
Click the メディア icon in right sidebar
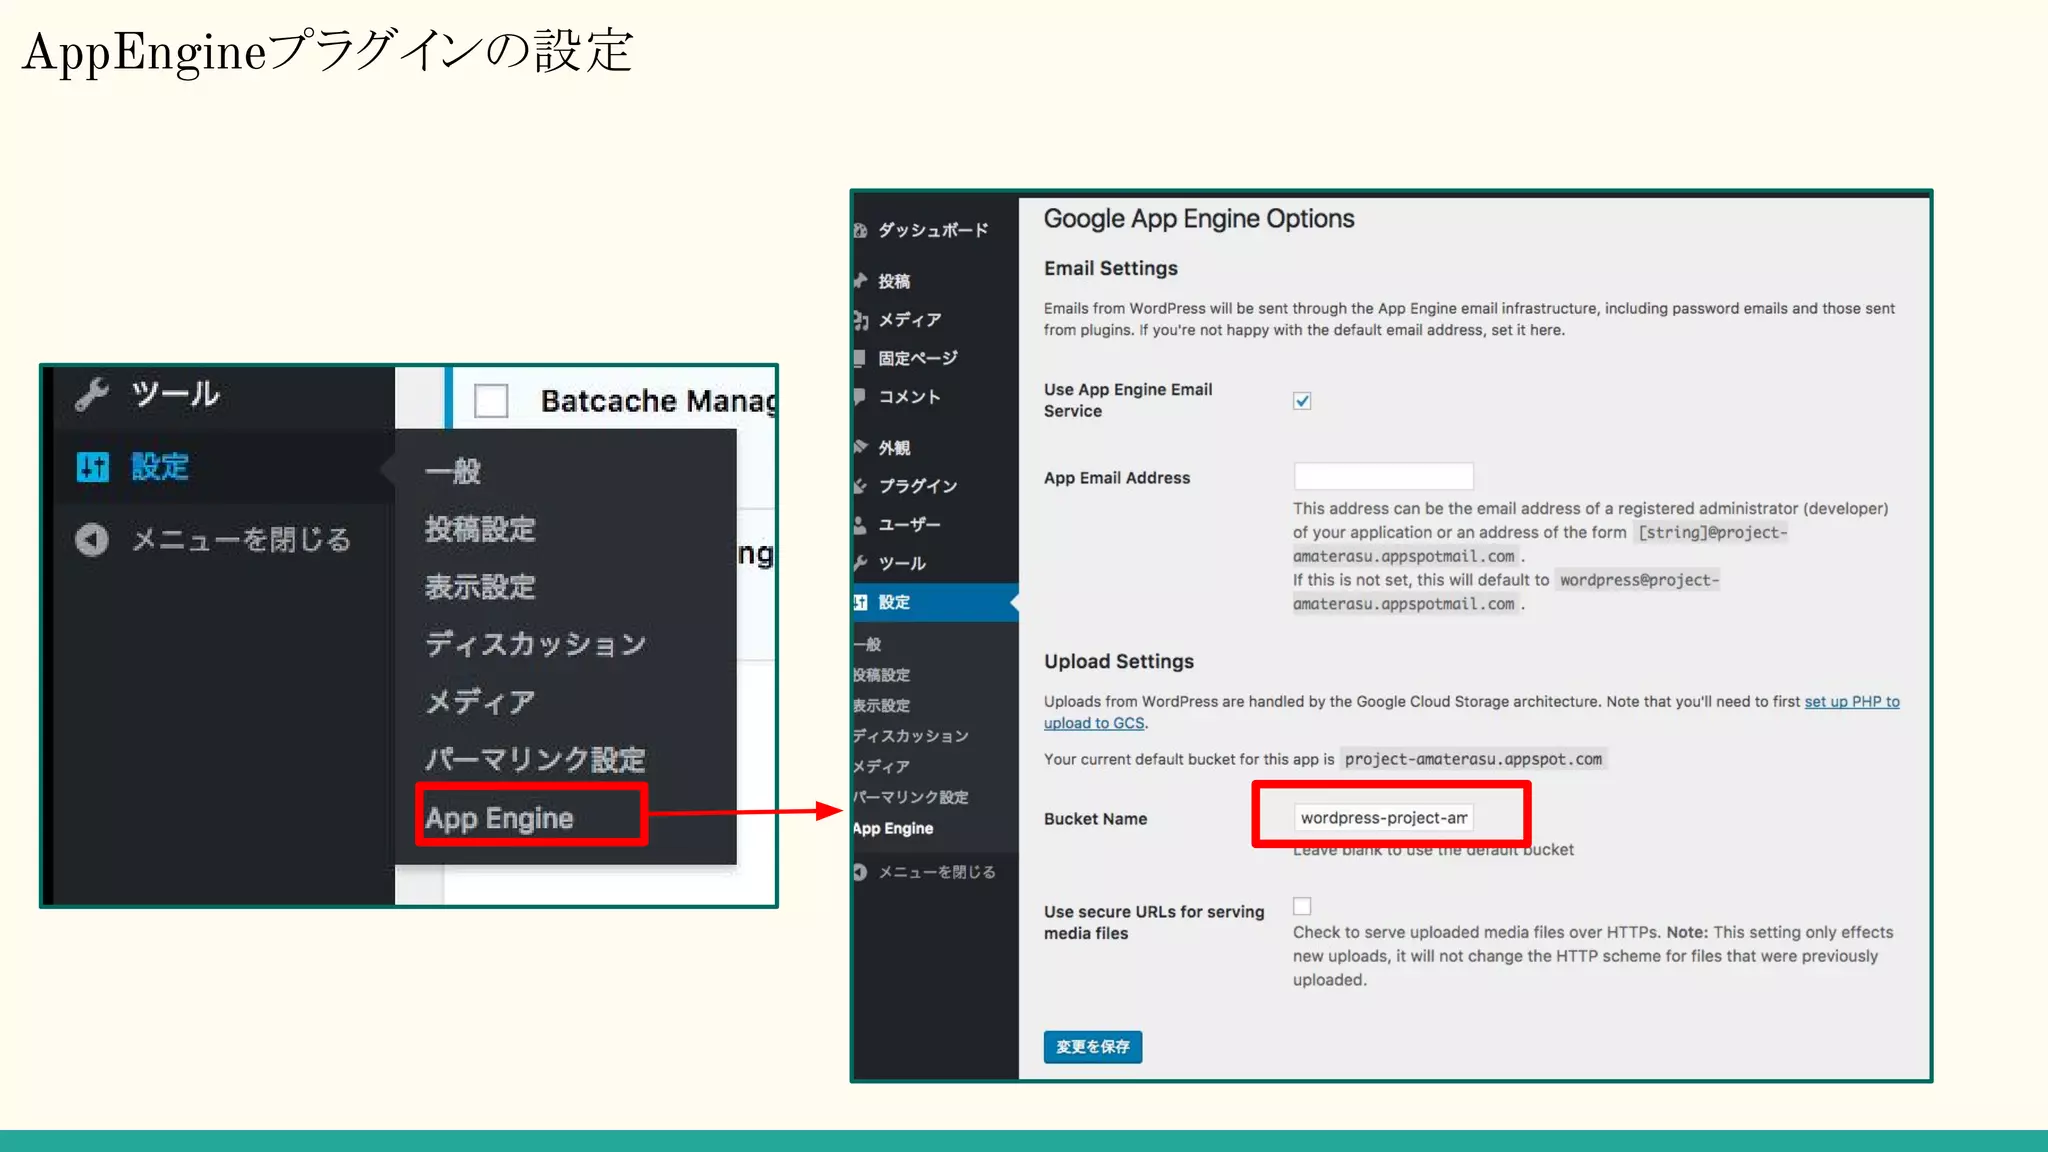point(860,320)
